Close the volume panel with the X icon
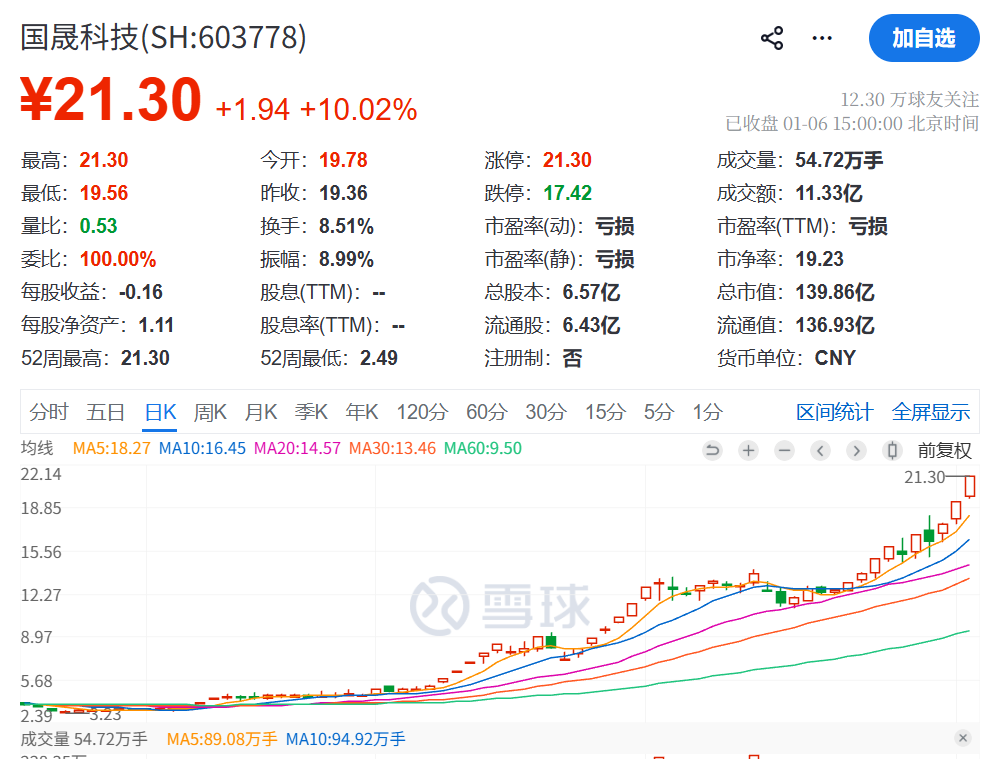 tap(963, 738)
